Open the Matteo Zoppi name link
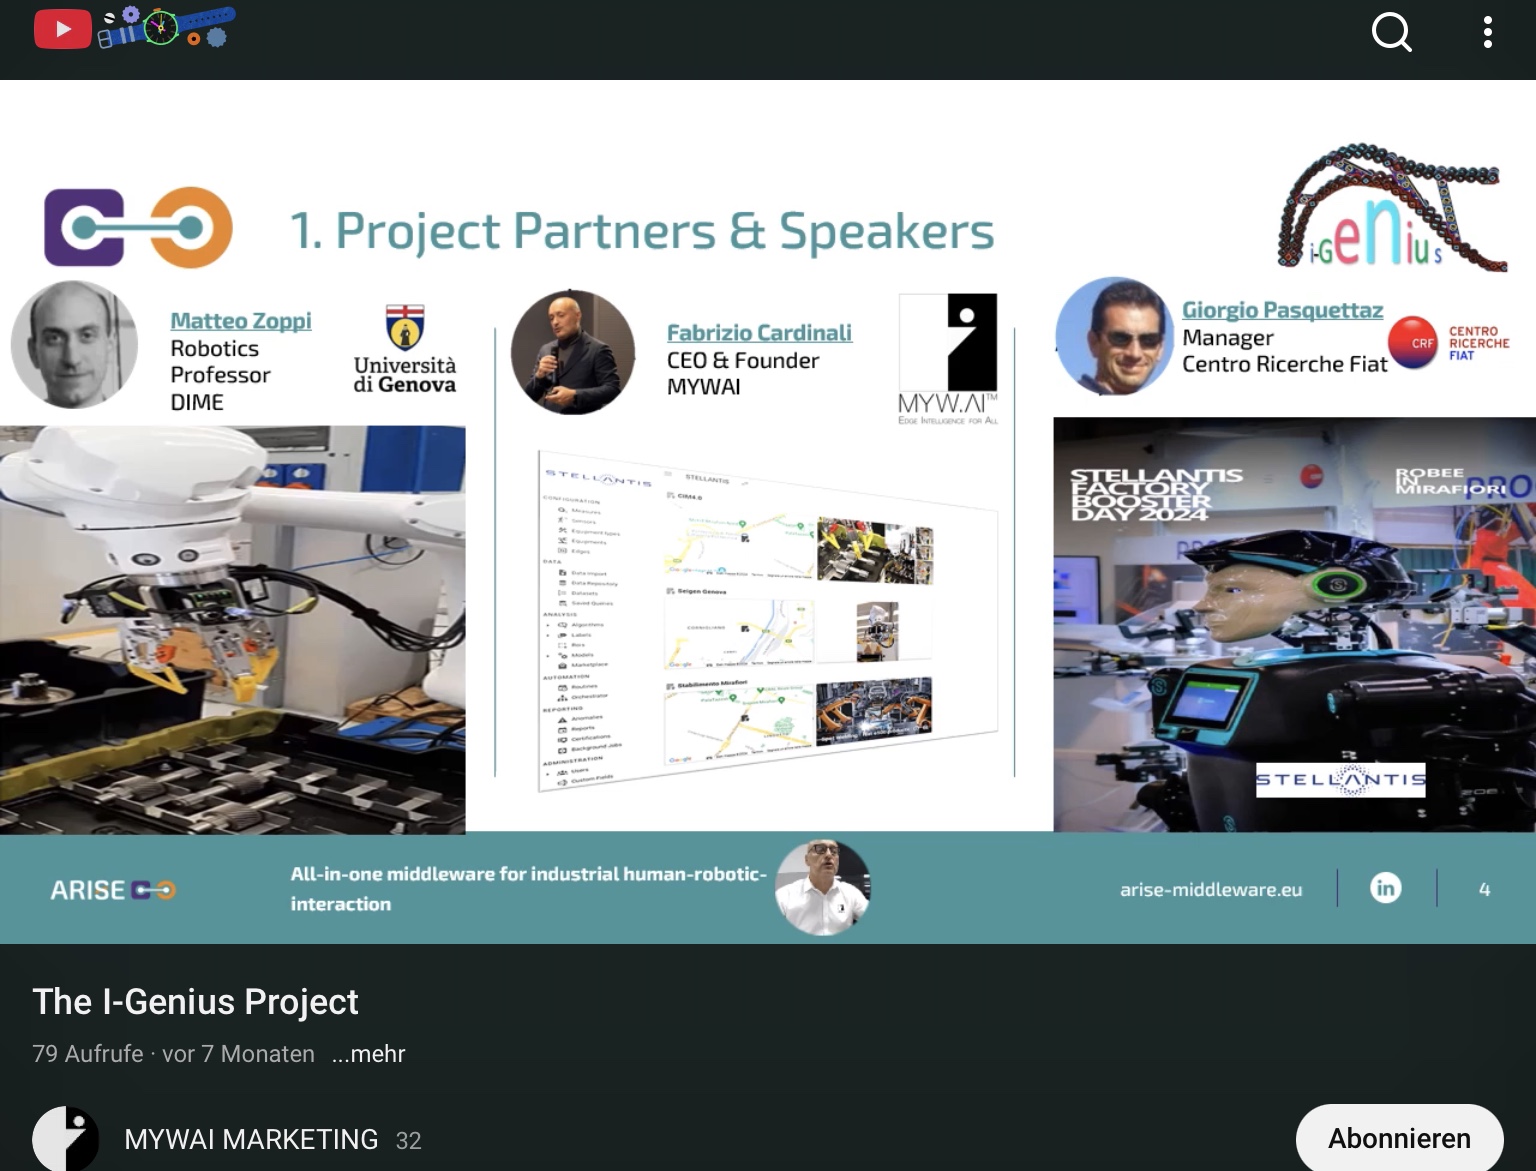 pyautogui.click(x=240, y=321)
